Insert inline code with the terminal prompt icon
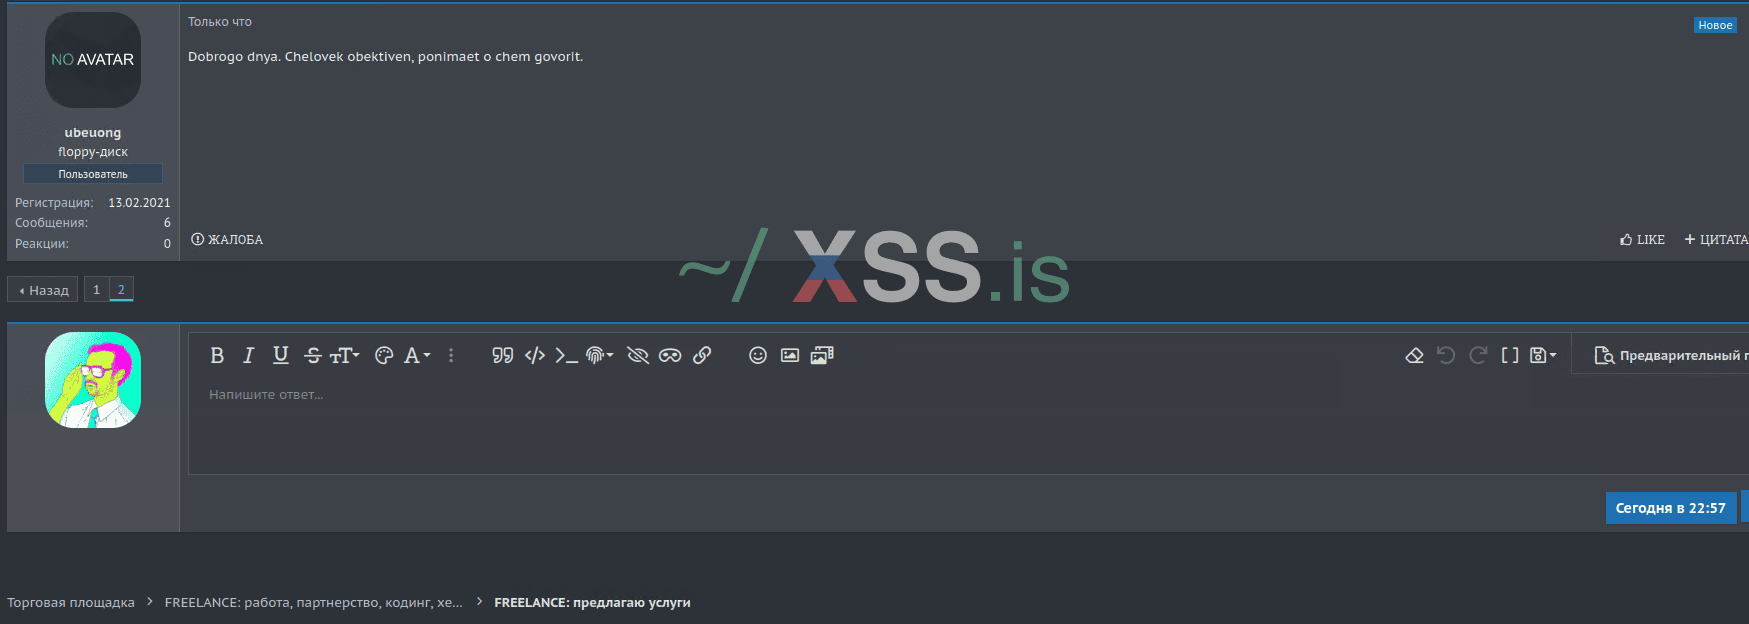The width and height of the screenshot is (1749, 624). [566, 355]
